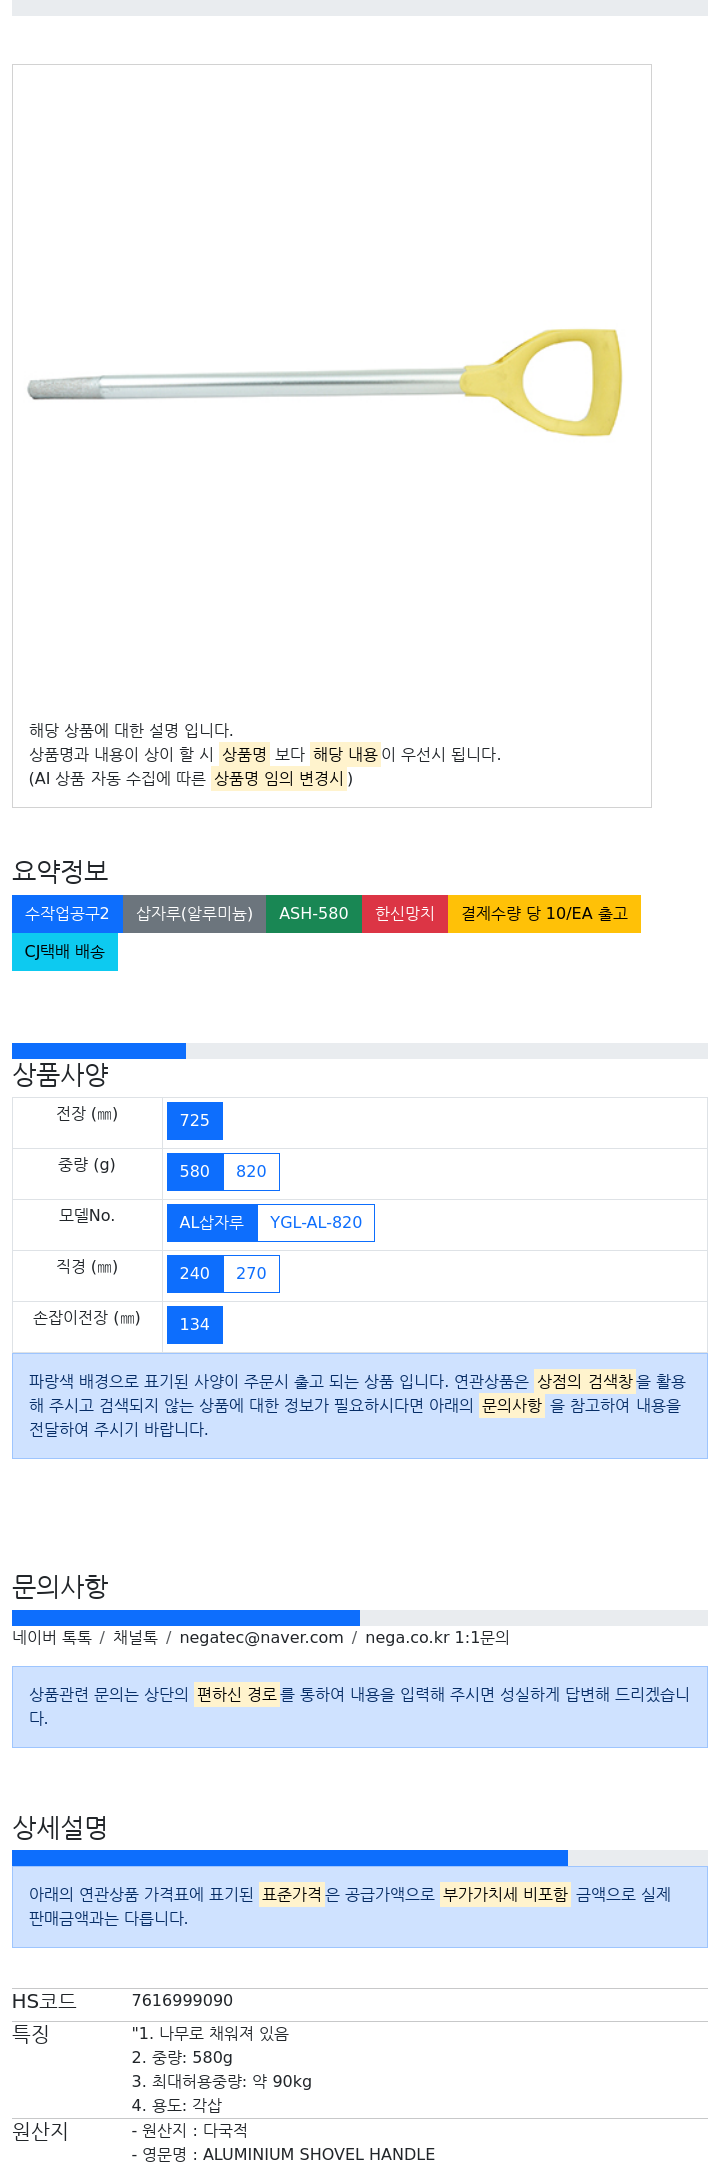The image size is (720, 2167).
Task: Select the 240 diameter option
Action: coord(195,1274)
